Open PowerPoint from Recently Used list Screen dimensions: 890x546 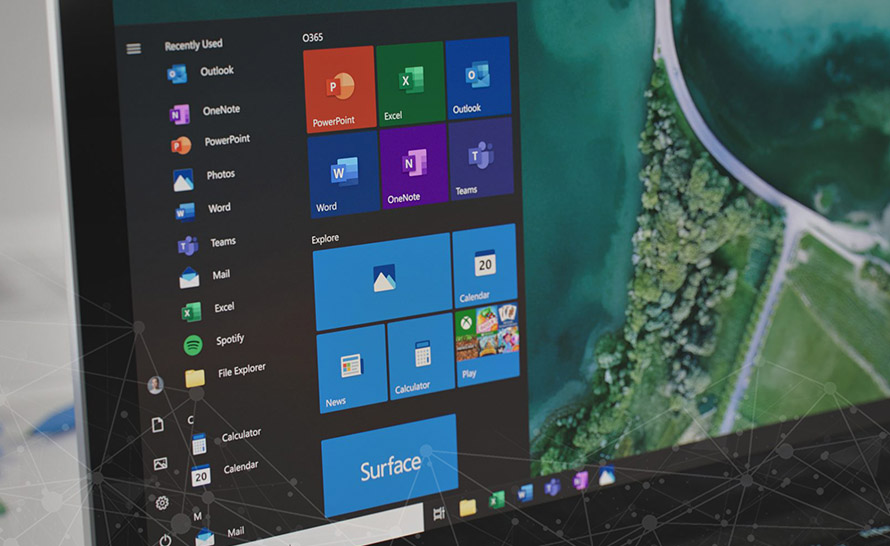pos(210,142)
